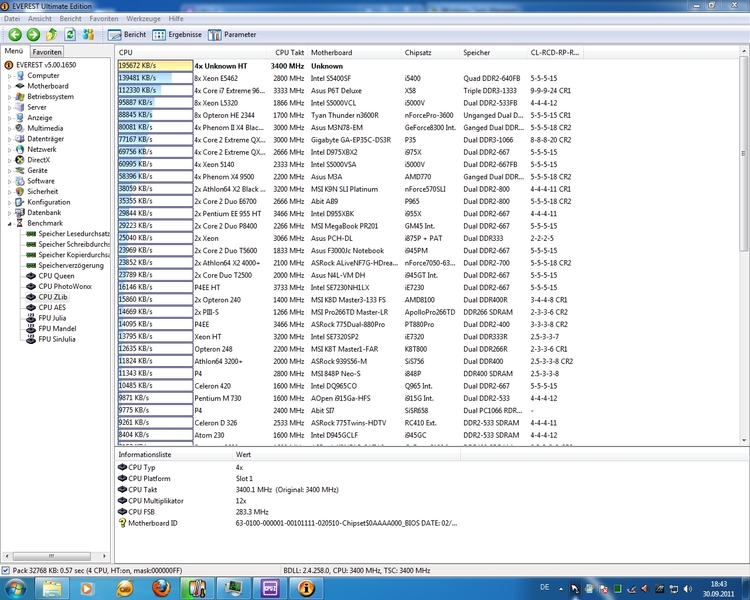Click the users icon beside Refresh

88,34
